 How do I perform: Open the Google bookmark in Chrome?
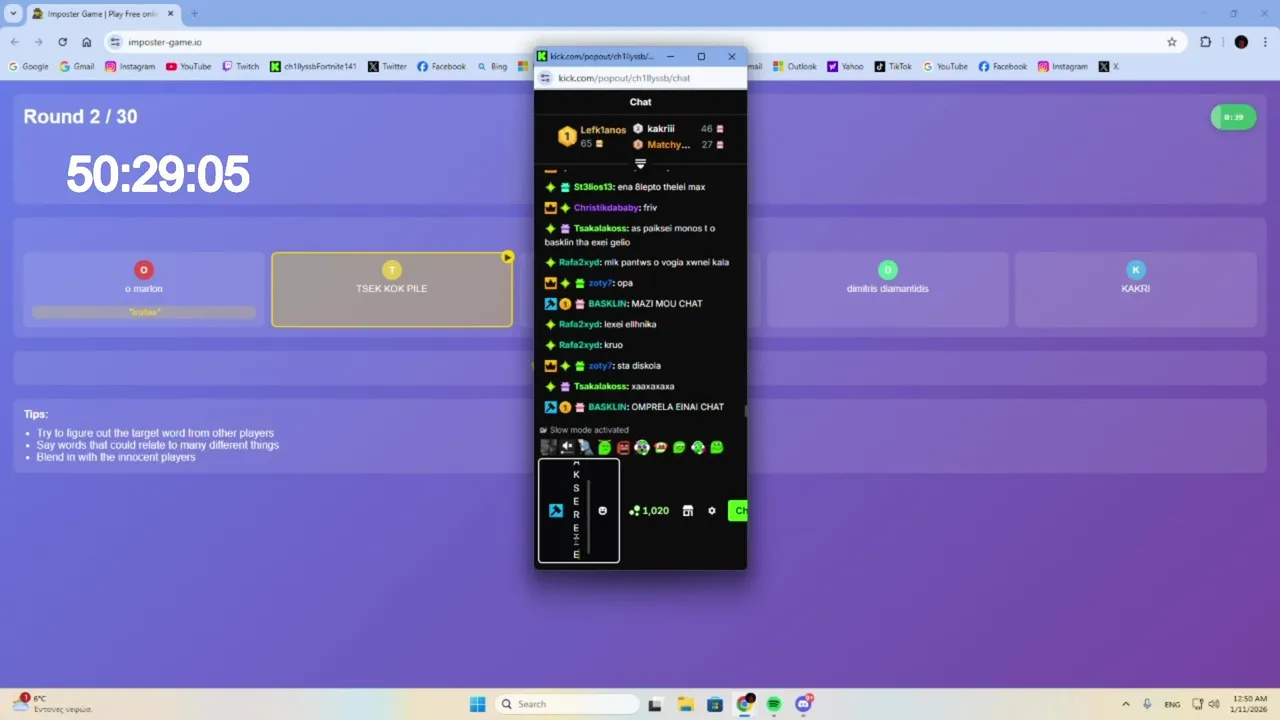(x=28, y=66)
